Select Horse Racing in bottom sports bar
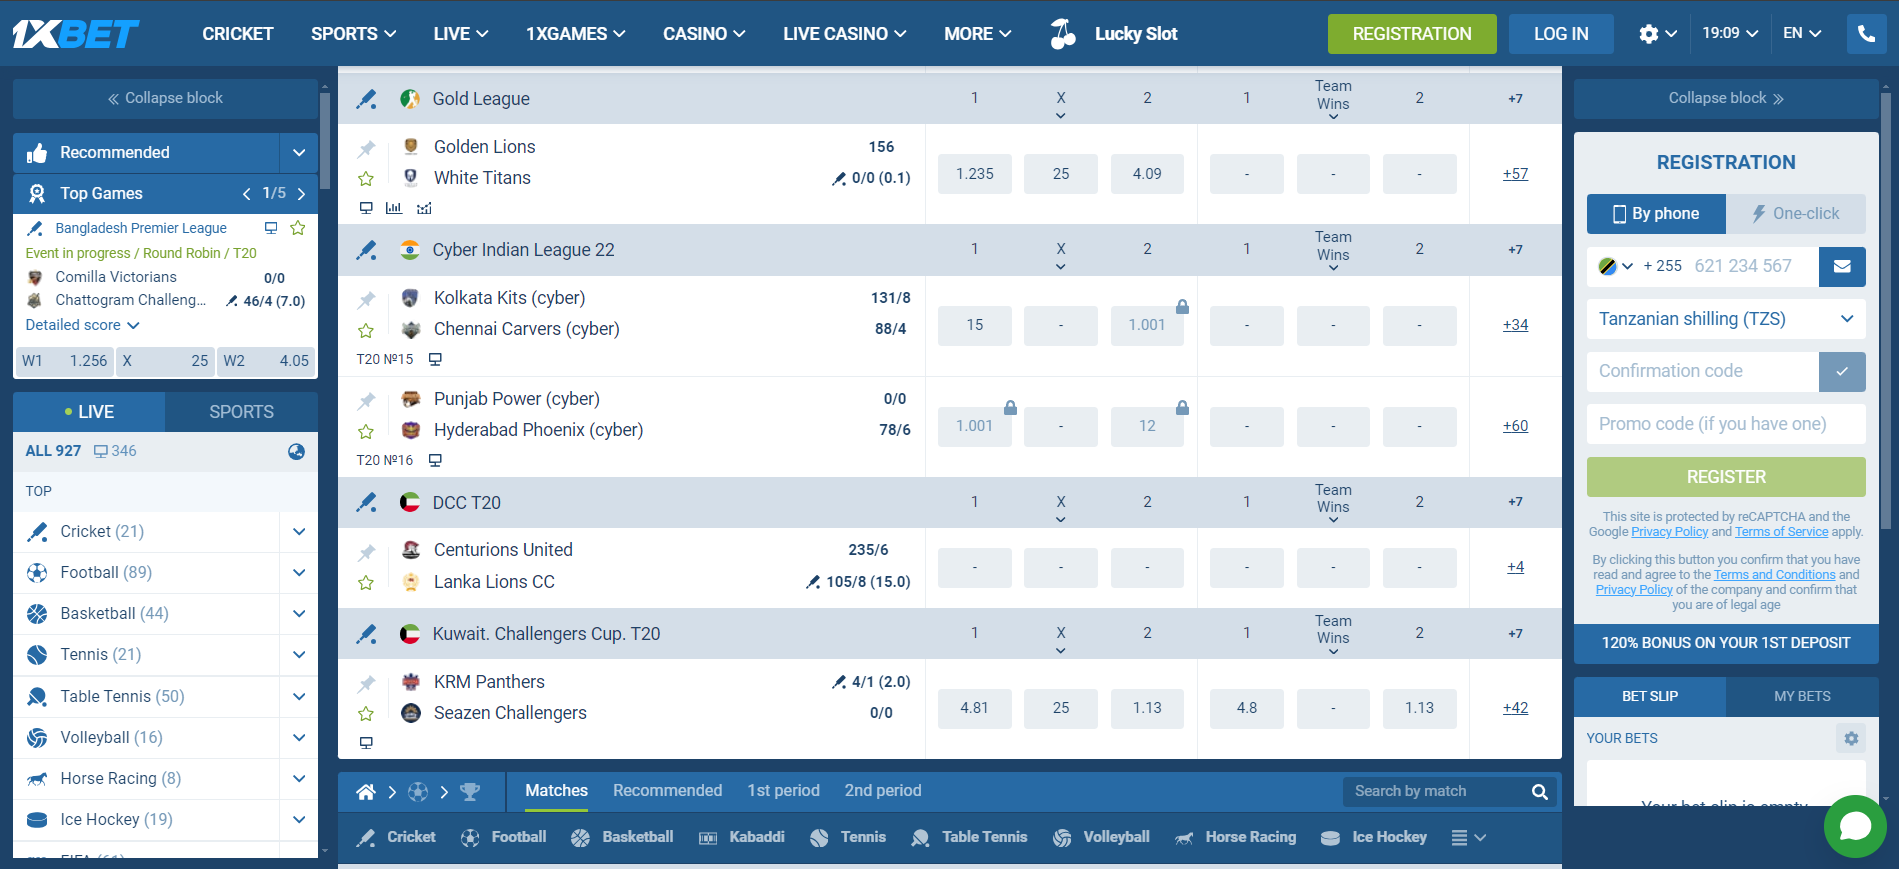This screenshot has height=869, width=1899. tap(1235, 837)
